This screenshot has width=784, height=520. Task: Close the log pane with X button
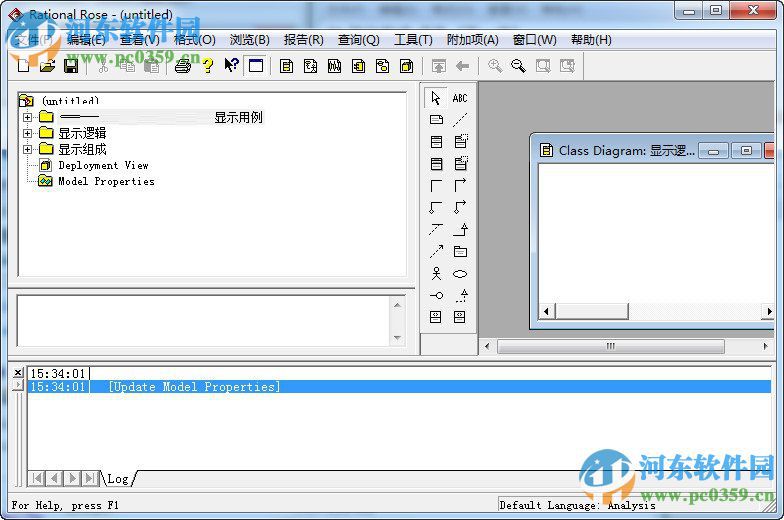[x=18, y=372]
